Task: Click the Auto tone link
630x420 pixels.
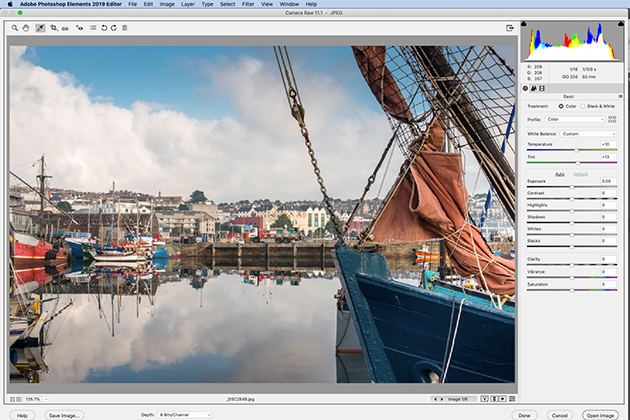Action: (560, 174)
